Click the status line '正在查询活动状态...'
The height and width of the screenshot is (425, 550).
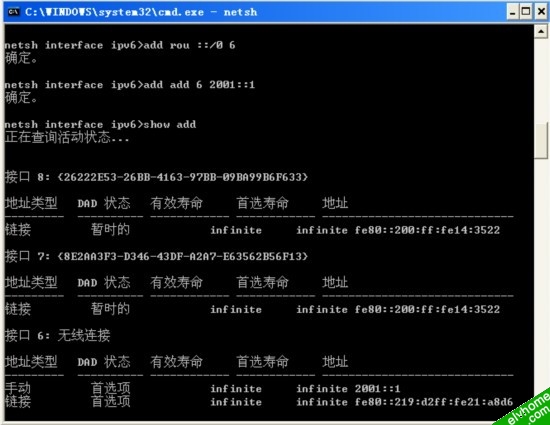67,137
